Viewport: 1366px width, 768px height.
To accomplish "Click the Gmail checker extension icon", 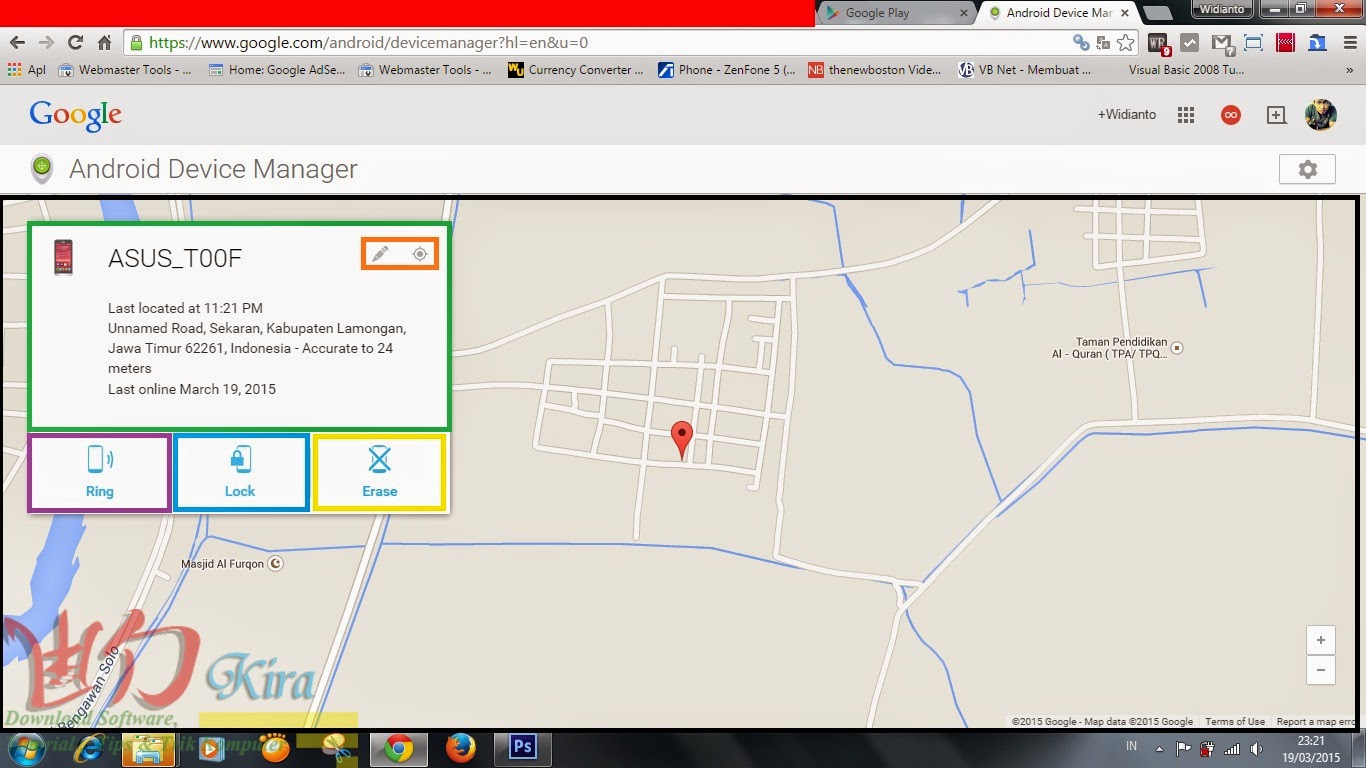I will click(x=1220, y=43).
